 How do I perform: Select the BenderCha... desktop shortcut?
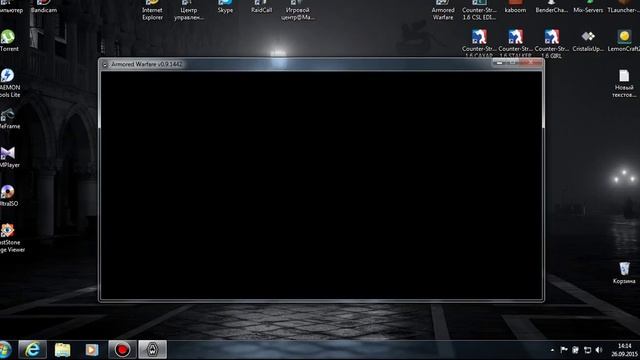click(551, 7)
